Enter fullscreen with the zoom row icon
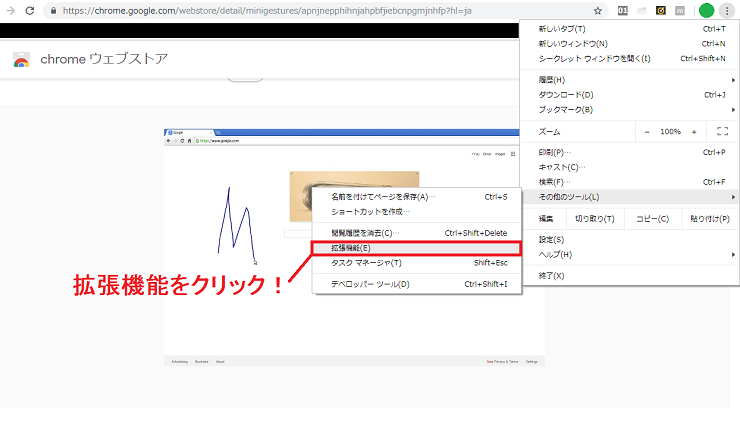Image resolution: width=740 pixels, height=431 pixels. (x=722, y=131)
